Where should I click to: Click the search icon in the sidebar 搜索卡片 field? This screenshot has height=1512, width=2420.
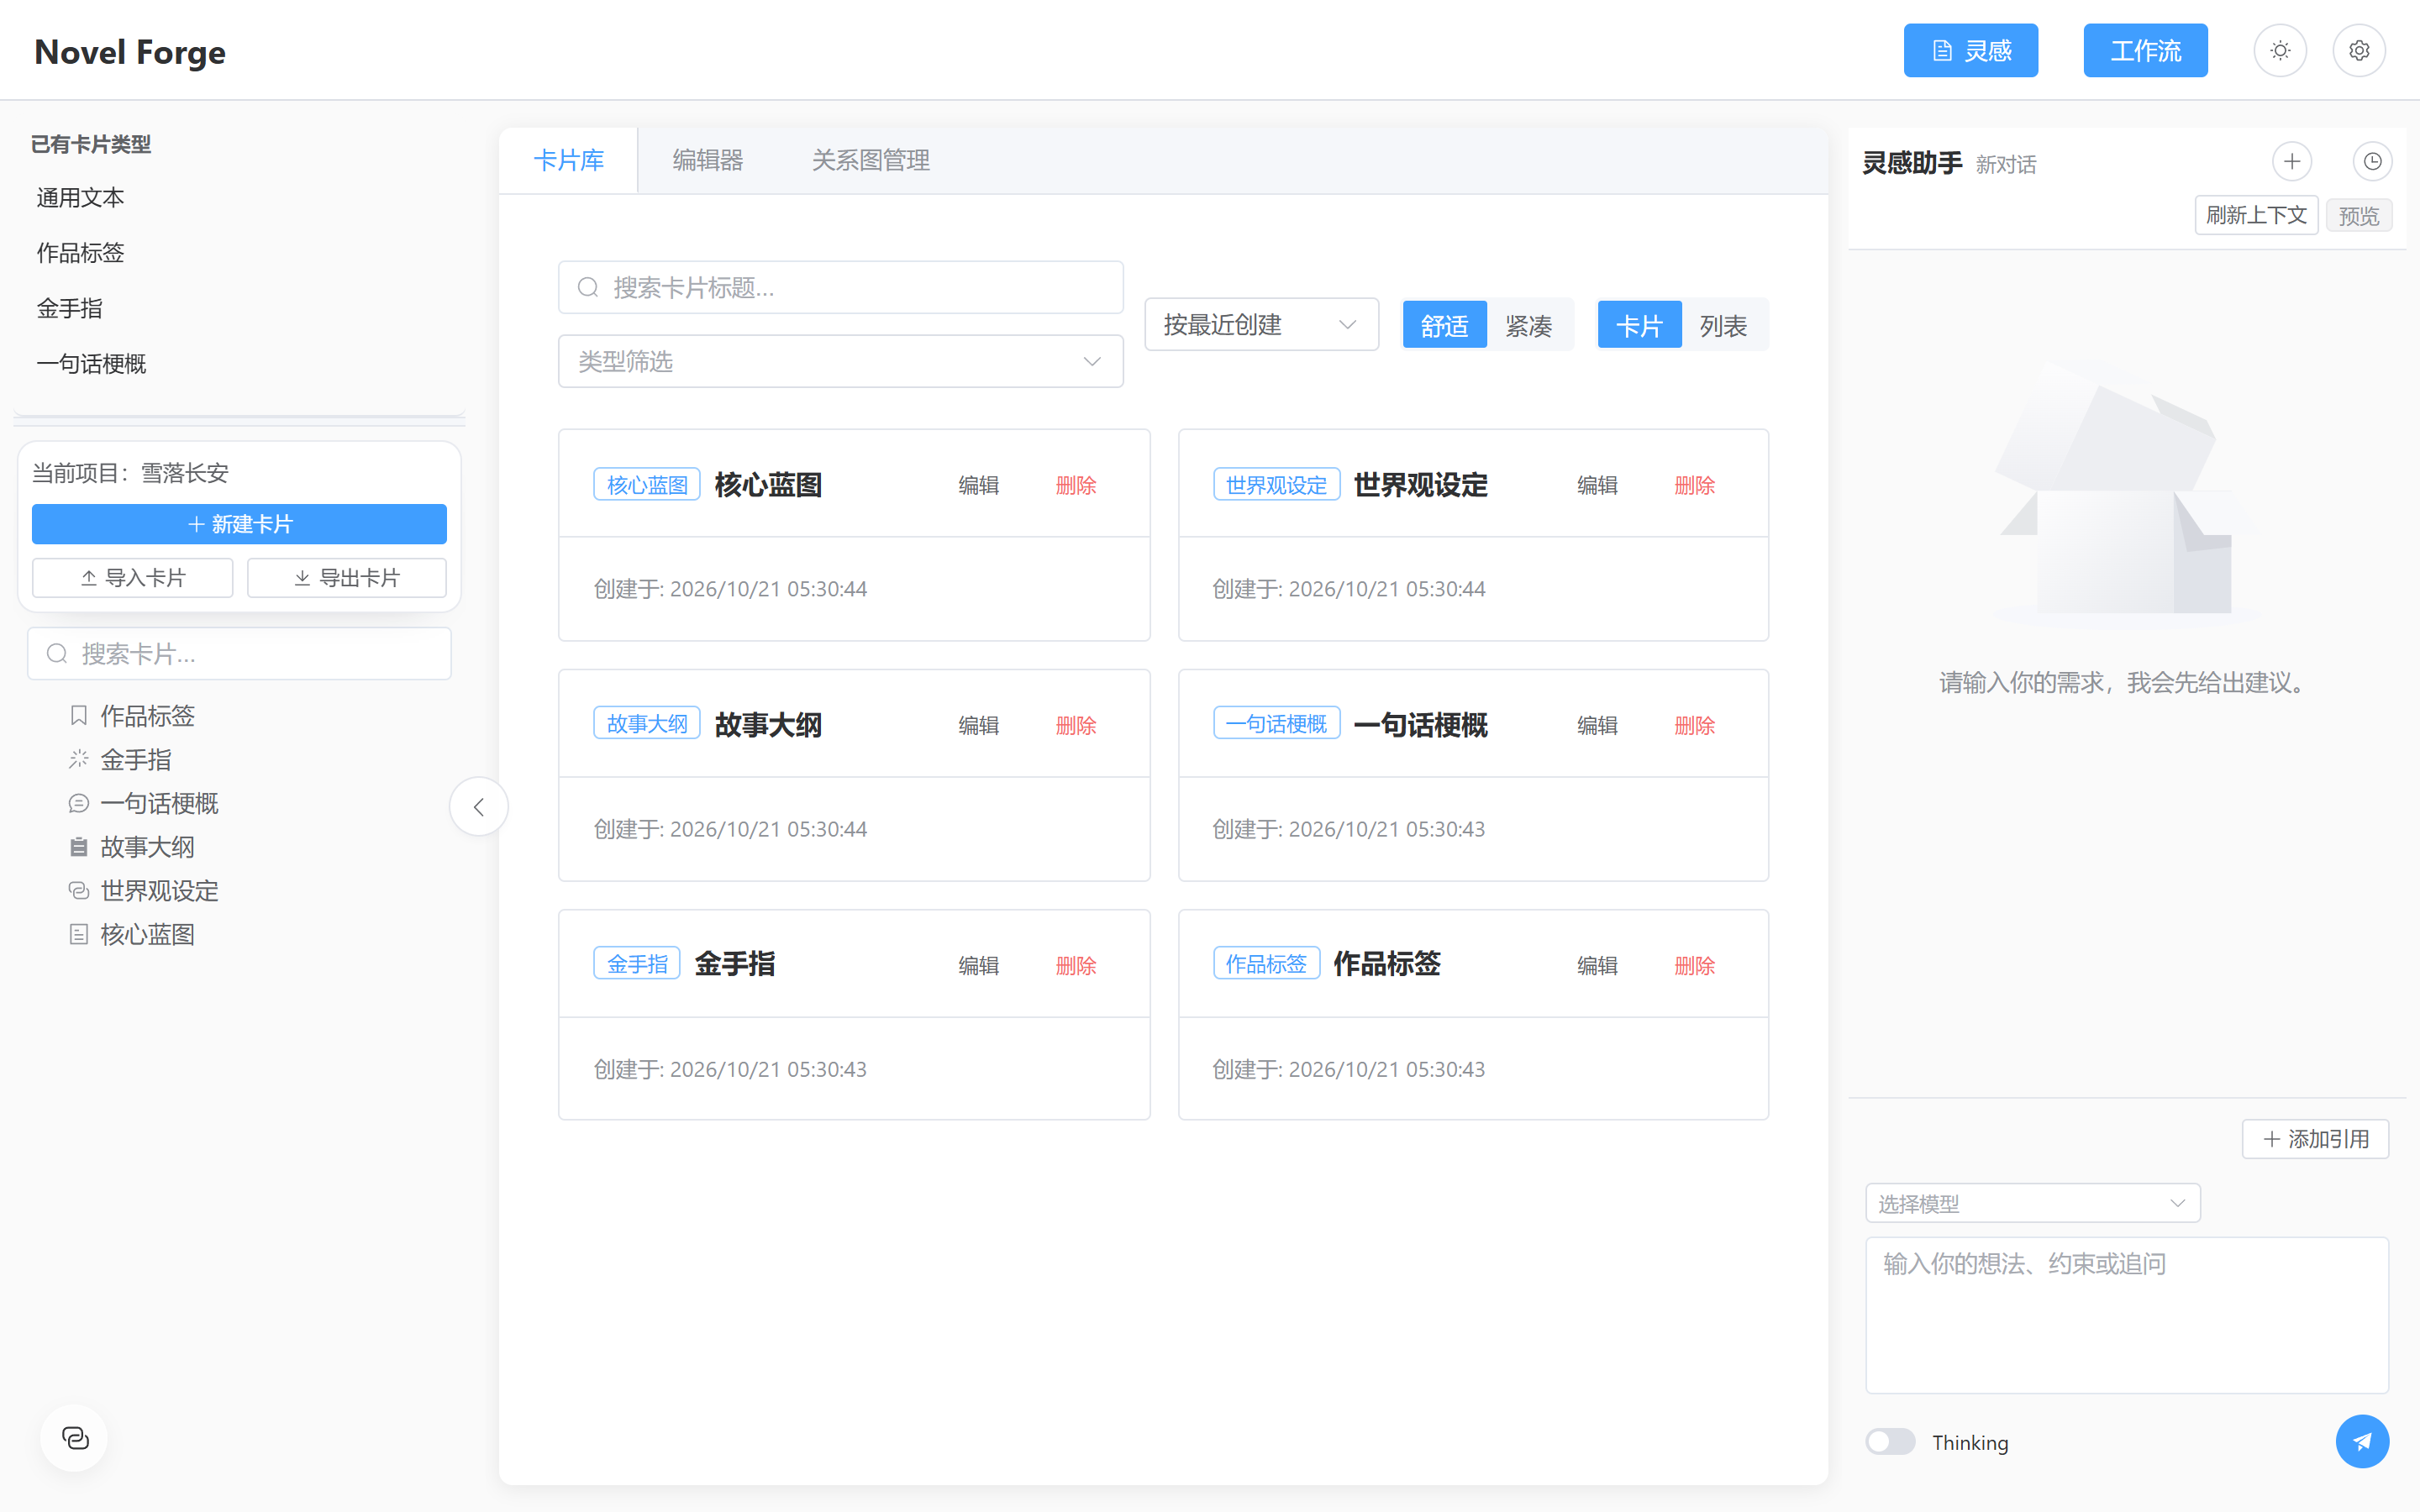(x=57, y=654)
